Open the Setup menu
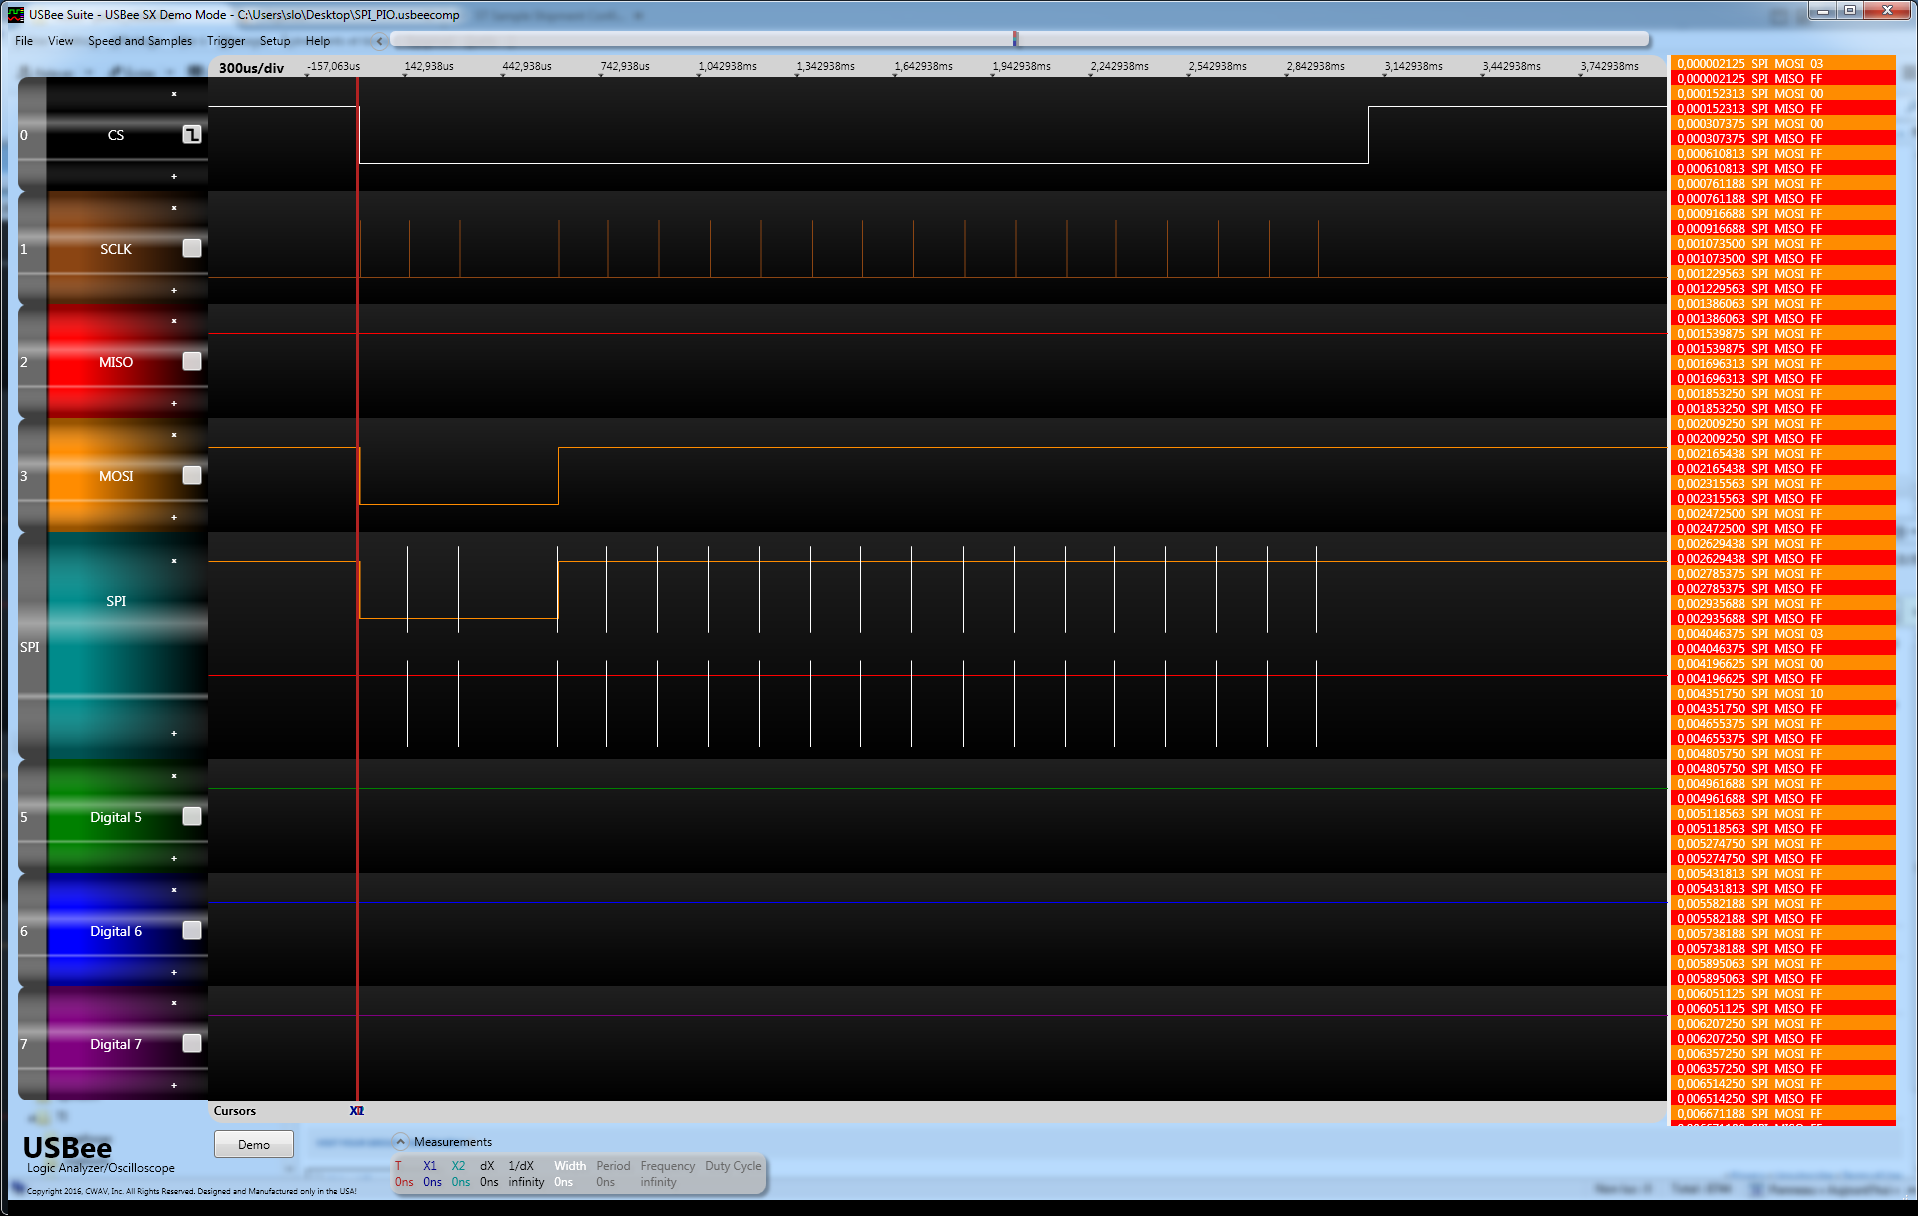The image size is (1918, 1216). tap(275, 41)
